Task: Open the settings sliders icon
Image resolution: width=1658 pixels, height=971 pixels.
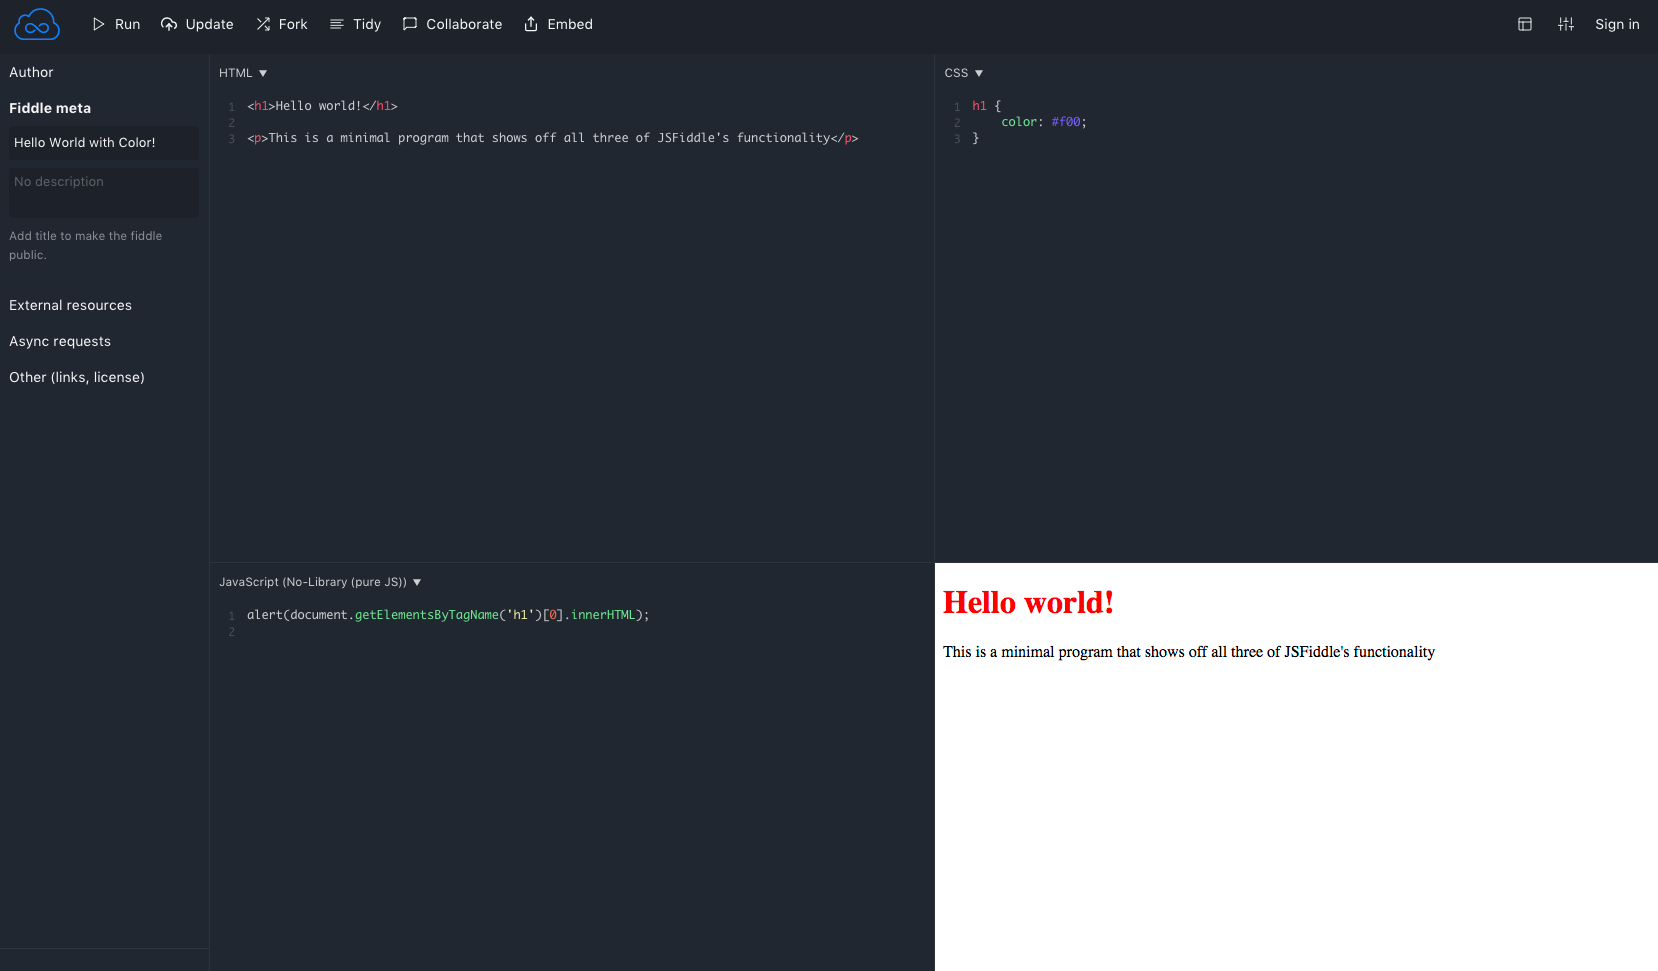Action: [1566, 24]
